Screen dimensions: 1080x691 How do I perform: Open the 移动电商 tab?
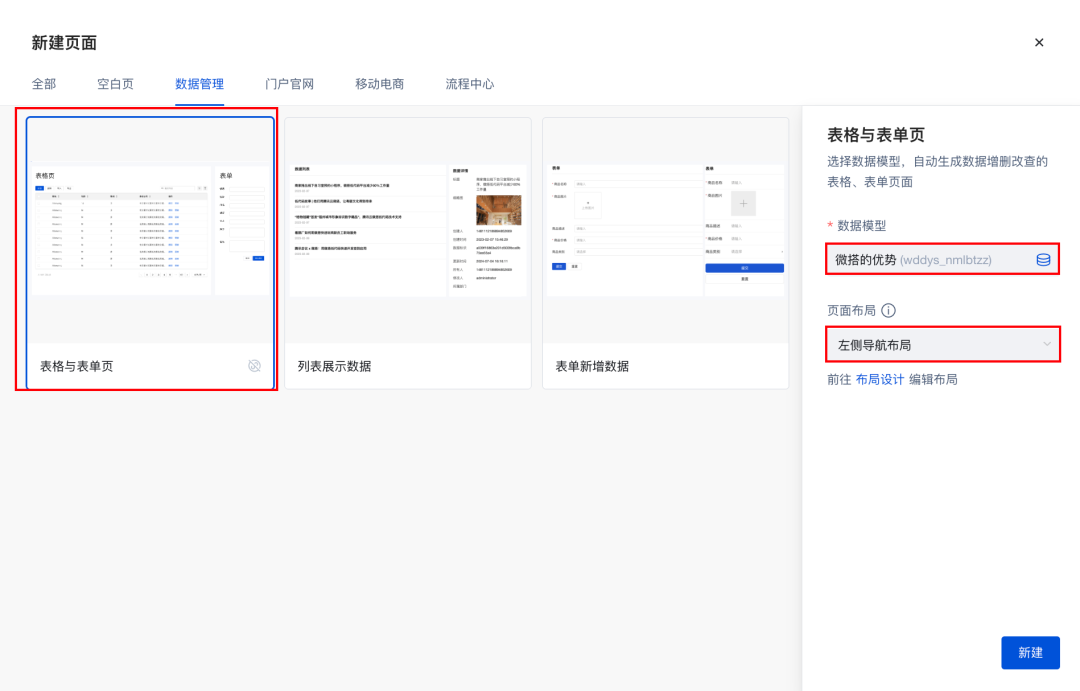[380, 84]
